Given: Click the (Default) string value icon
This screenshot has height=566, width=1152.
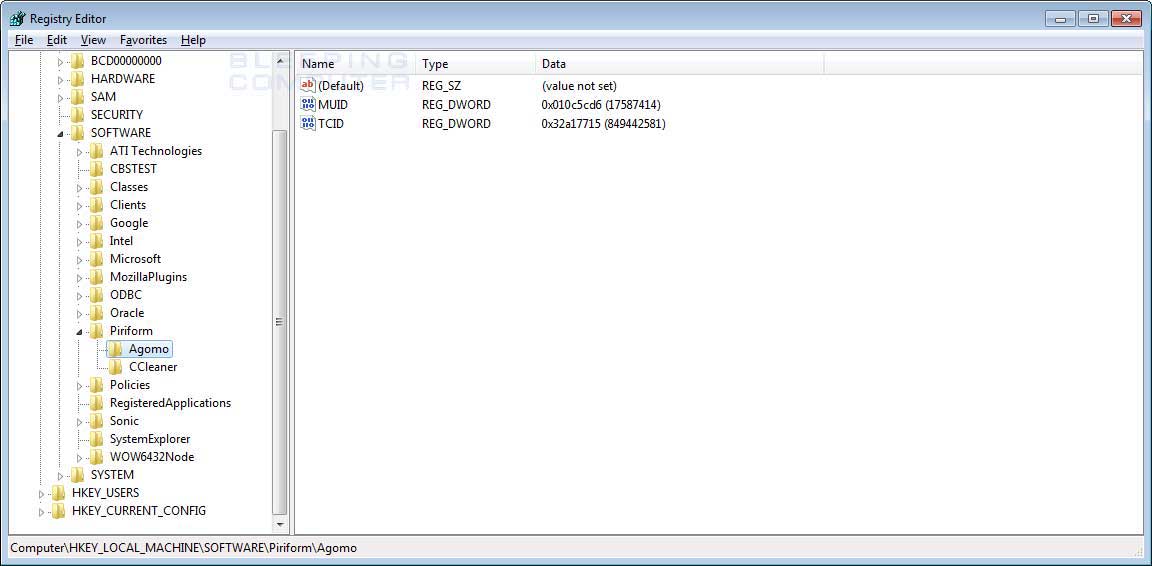Looking at the screenshot, I should (x=308, y=86).
